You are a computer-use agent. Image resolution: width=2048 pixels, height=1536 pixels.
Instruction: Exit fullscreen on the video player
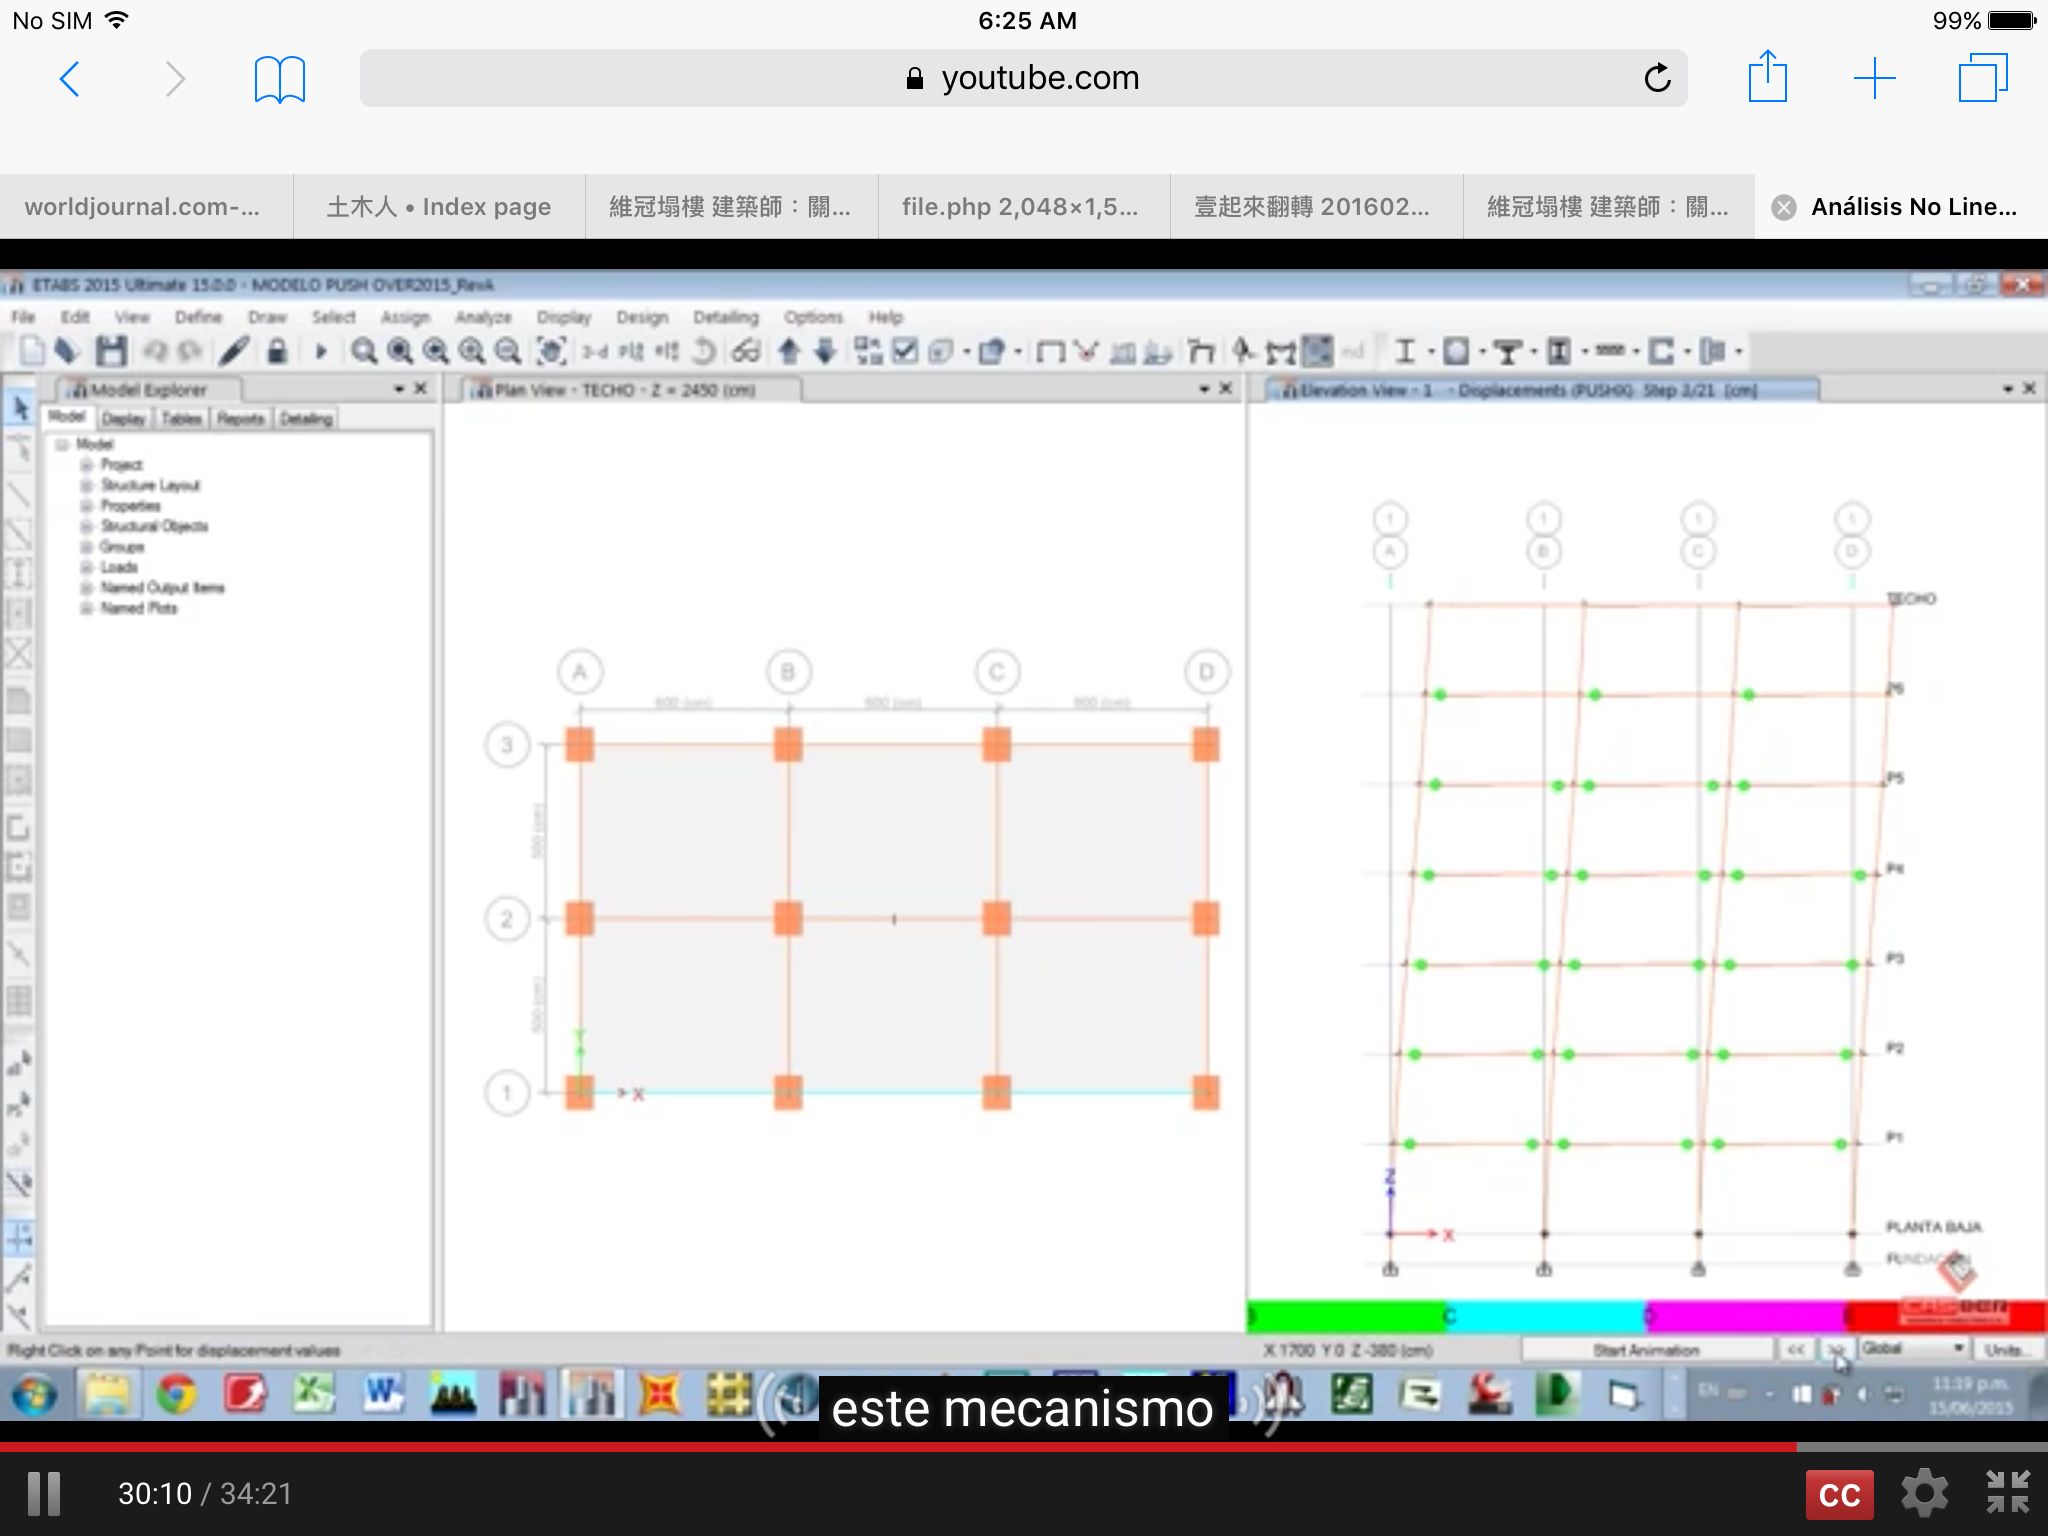click(2007, 1492)
